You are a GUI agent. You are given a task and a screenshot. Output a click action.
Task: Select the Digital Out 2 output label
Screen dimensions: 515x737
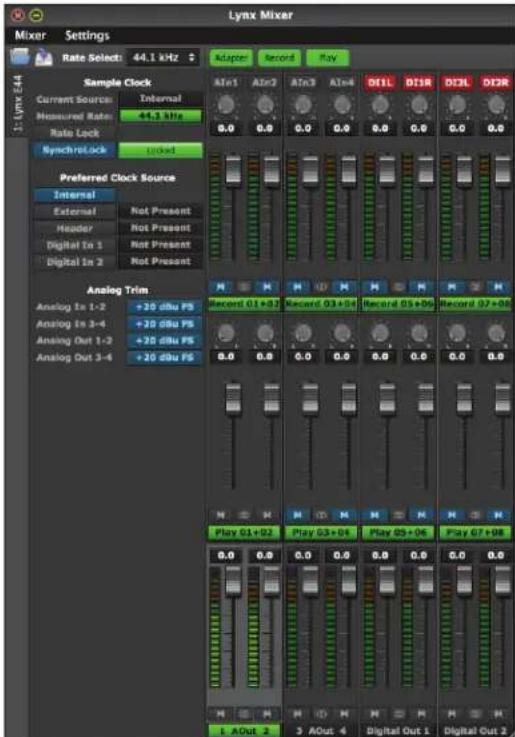(475, 731)
